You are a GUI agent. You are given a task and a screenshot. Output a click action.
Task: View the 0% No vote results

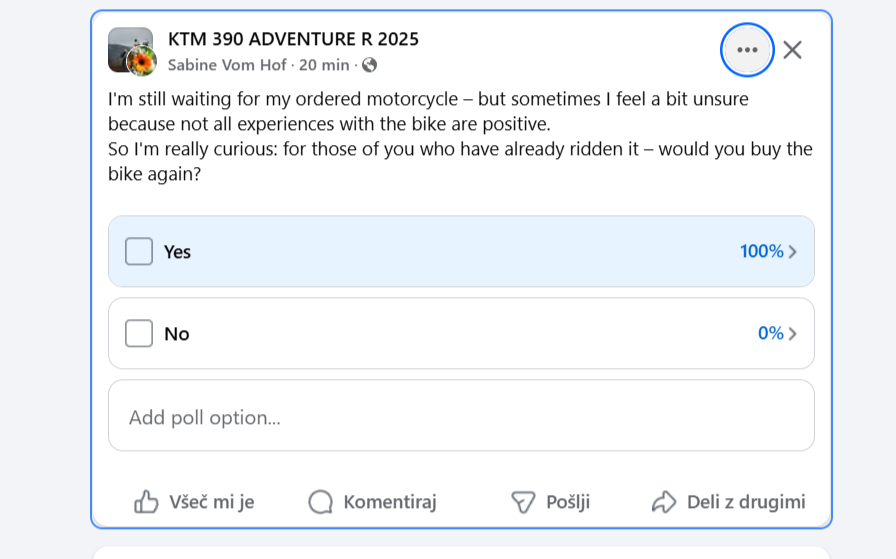[770, 333]
